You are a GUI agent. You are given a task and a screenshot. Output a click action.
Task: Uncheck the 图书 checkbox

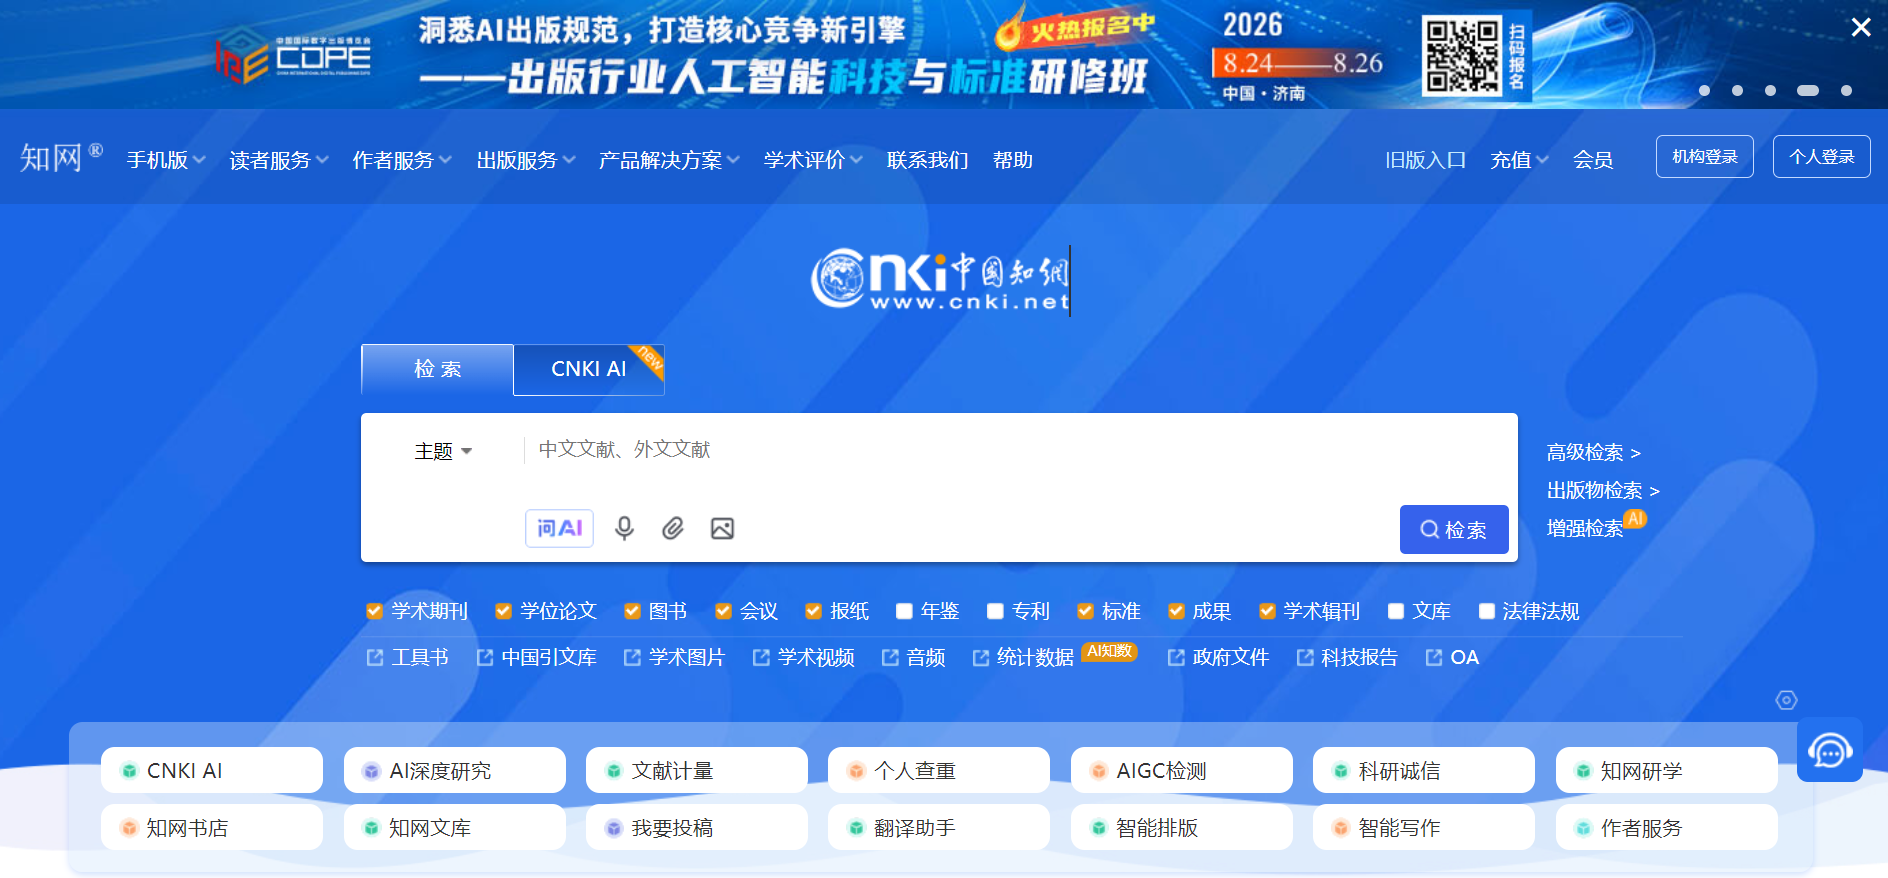click(632, 611)
